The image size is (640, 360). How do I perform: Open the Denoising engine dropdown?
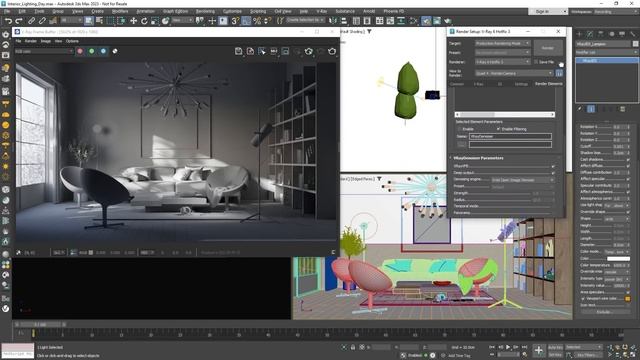522,180
